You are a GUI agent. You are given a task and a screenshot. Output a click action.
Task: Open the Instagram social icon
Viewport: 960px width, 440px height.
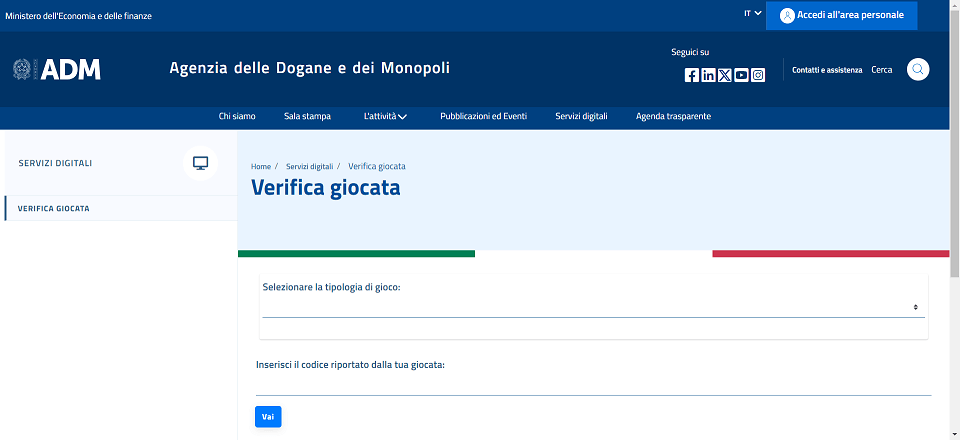758,75
